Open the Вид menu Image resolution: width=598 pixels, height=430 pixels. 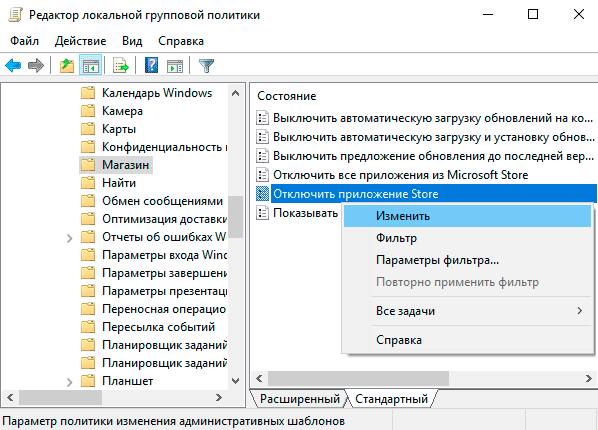[132, 41]
